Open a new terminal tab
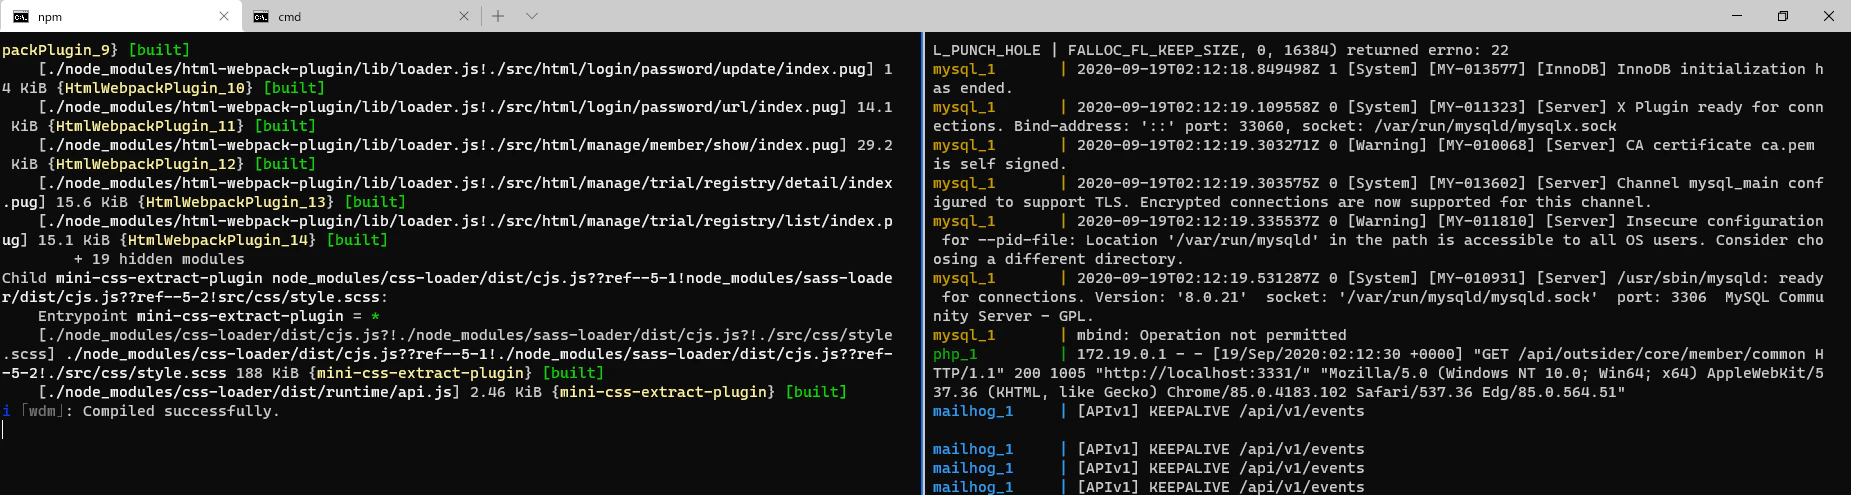The width and height of the screenshot is (1851, 495). coord(498,16)
